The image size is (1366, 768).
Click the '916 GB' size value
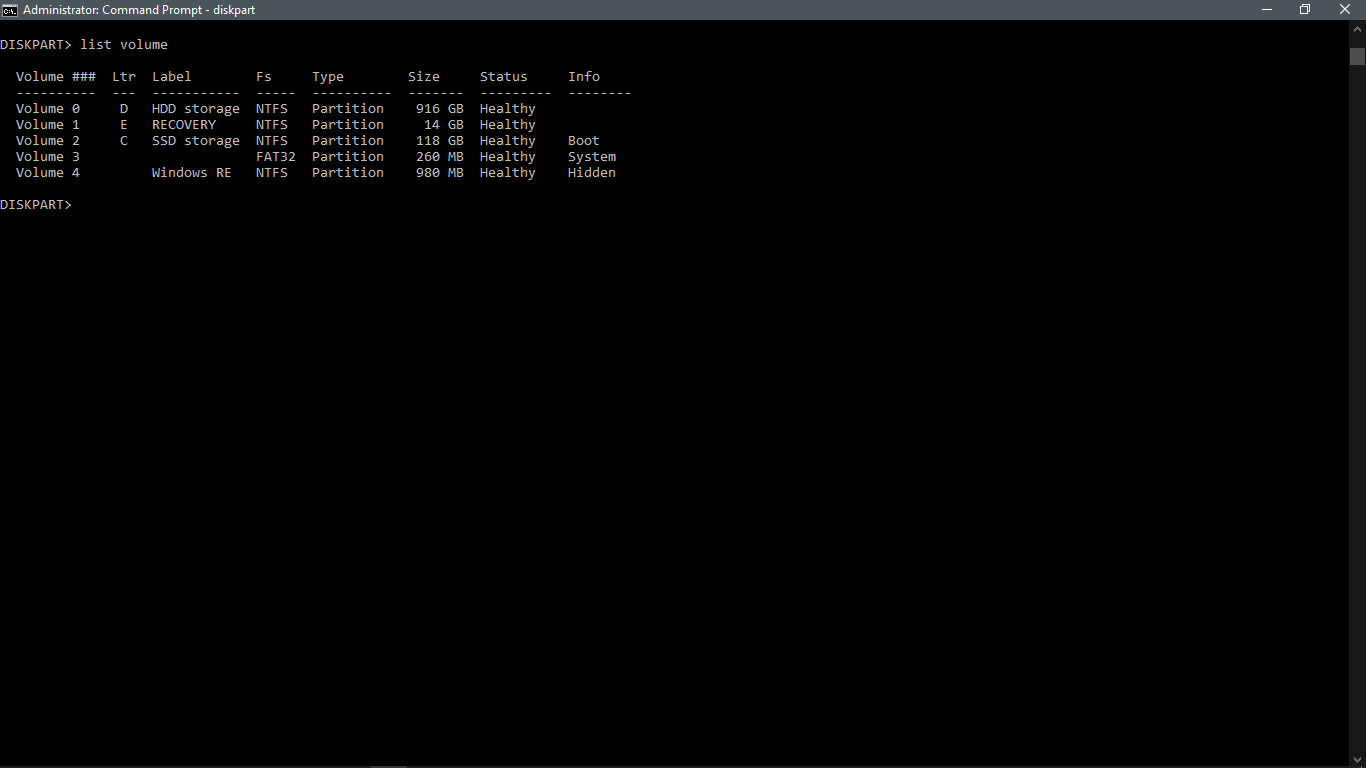(440, 109)
